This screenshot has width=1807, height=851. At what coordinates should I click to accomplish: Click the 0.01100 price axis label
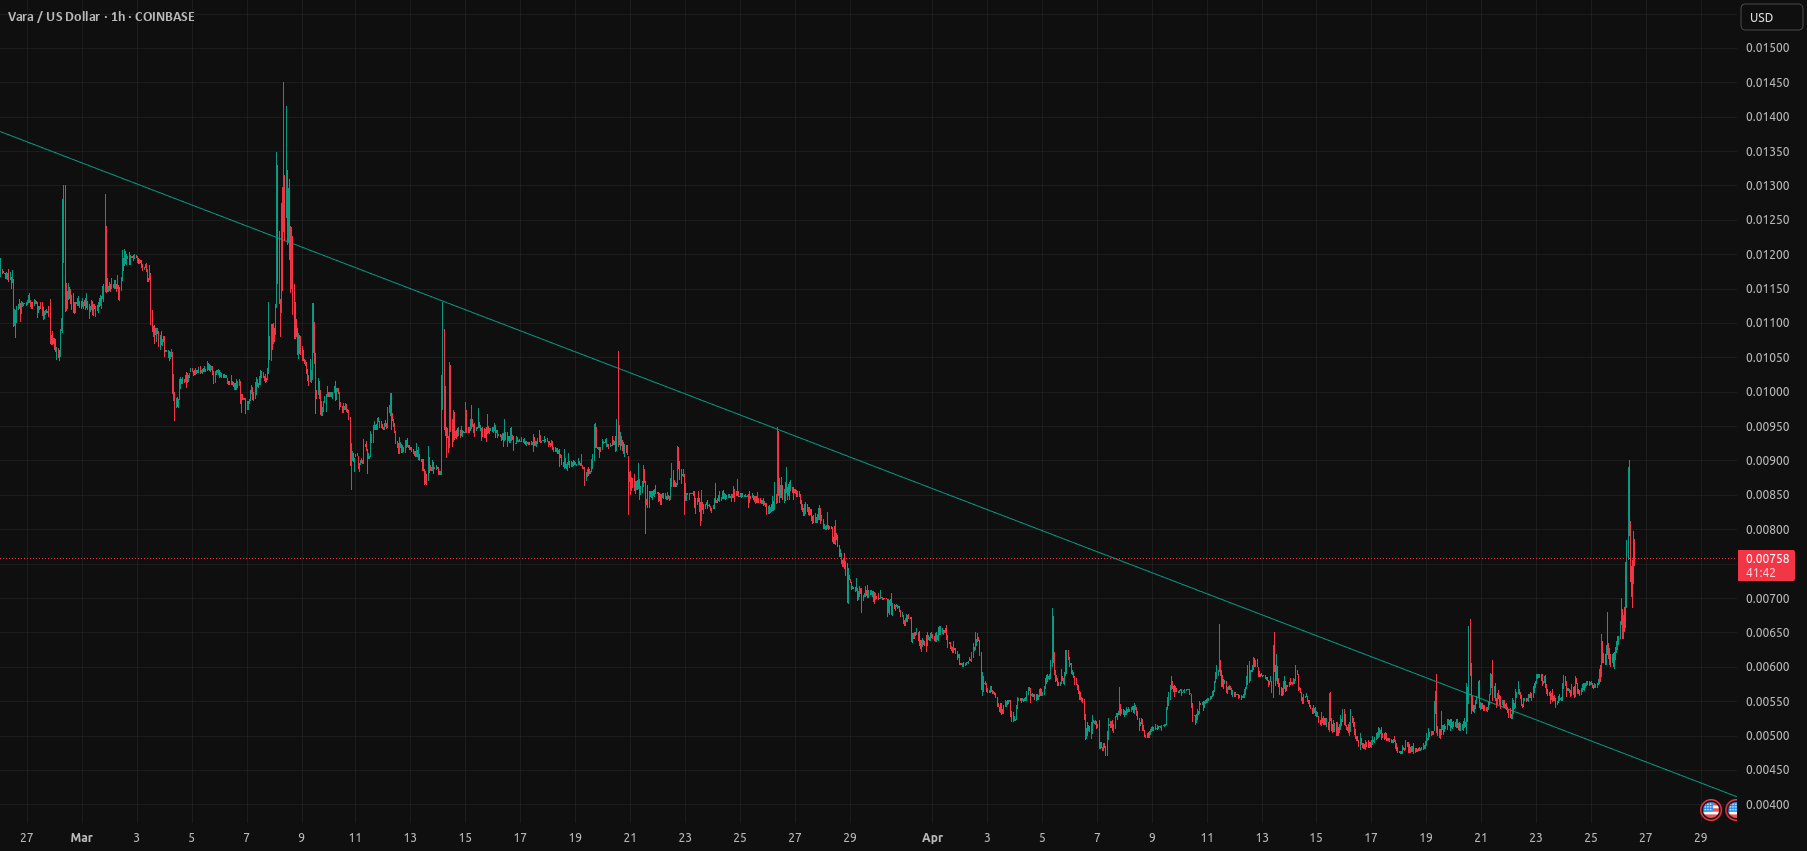[x=1767, y=323]
